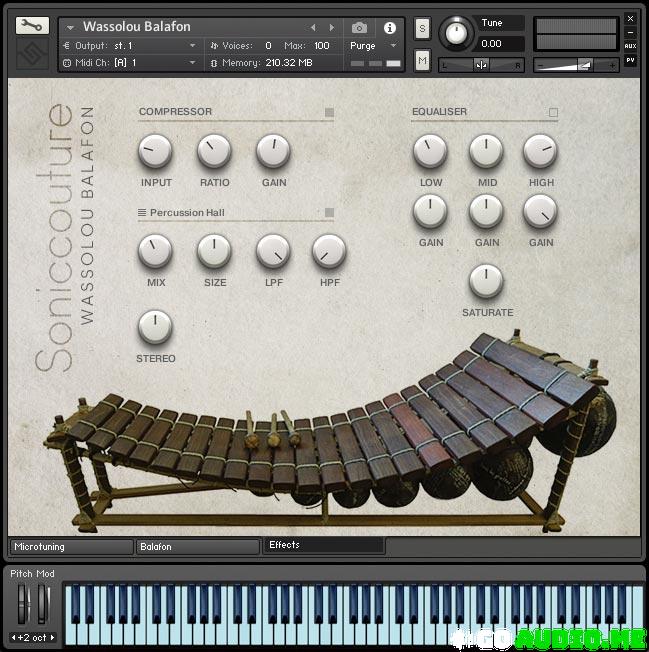Screen dimensions: 649x652
Task: Toggle the AUX sends button
Action: (630, 46)
